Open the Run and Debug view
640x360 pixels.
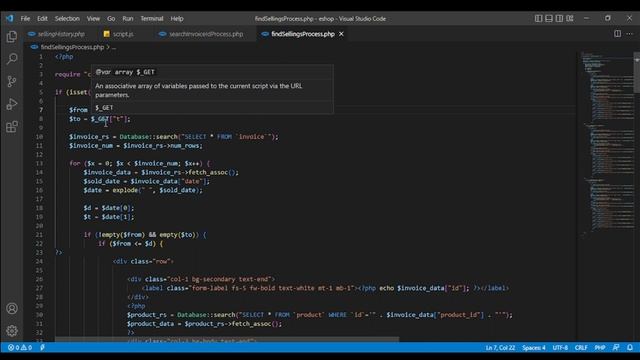click(x=12, y=104)
